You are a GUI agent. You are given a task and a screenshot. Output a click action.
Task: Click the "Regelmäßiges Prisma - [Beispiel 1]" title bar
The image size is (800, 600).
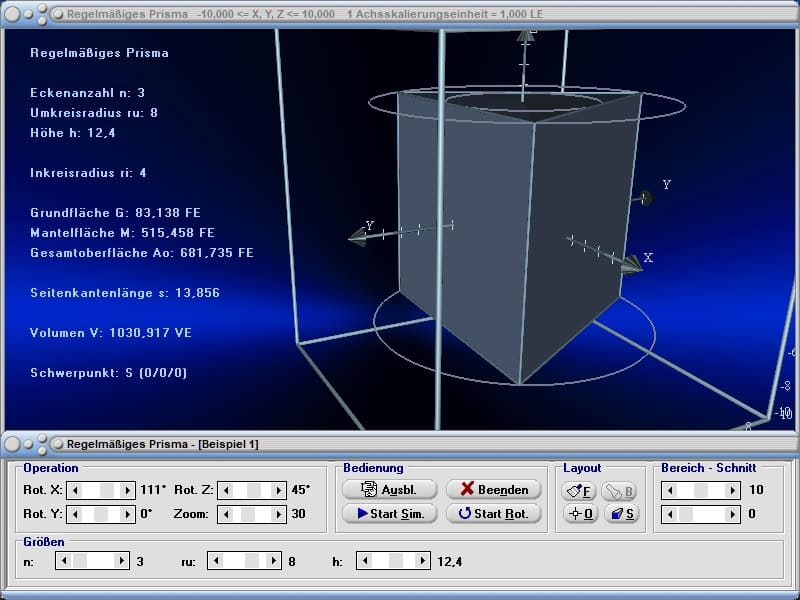(x=400, y=444)
